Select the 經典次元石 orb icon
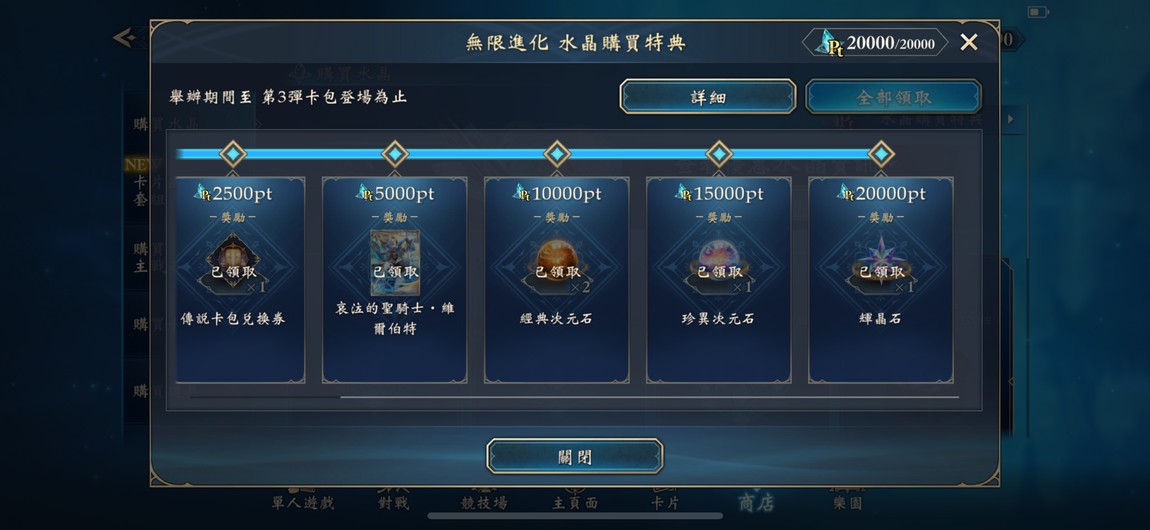The image size is (1150, 530). 557,262
